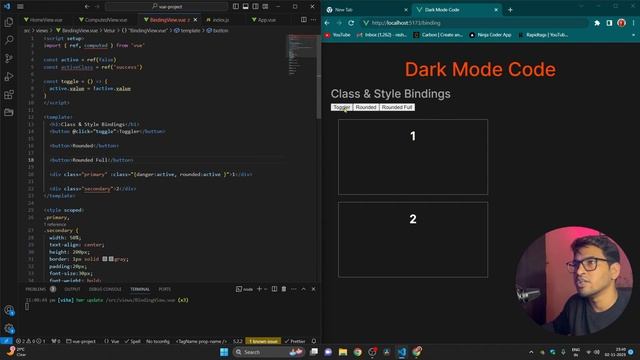Open the Debug Console panel tab
The width and height of the screenshot is (640, 360).
(105, 289)
